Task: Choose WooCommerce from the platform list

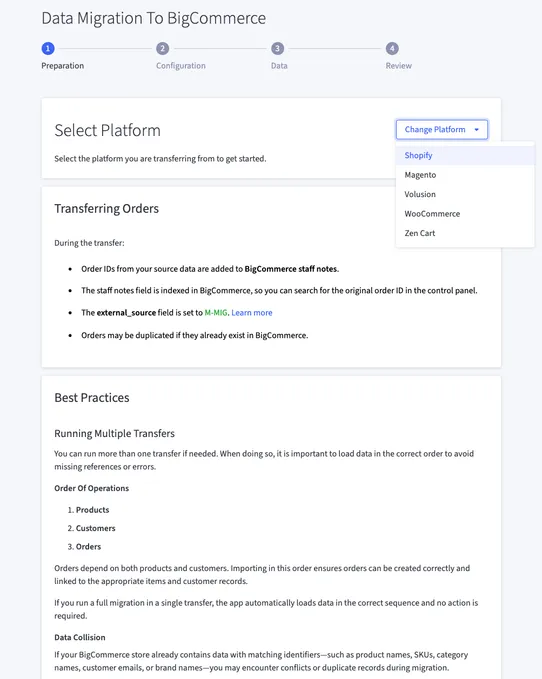Action: (x=465, y=214)
